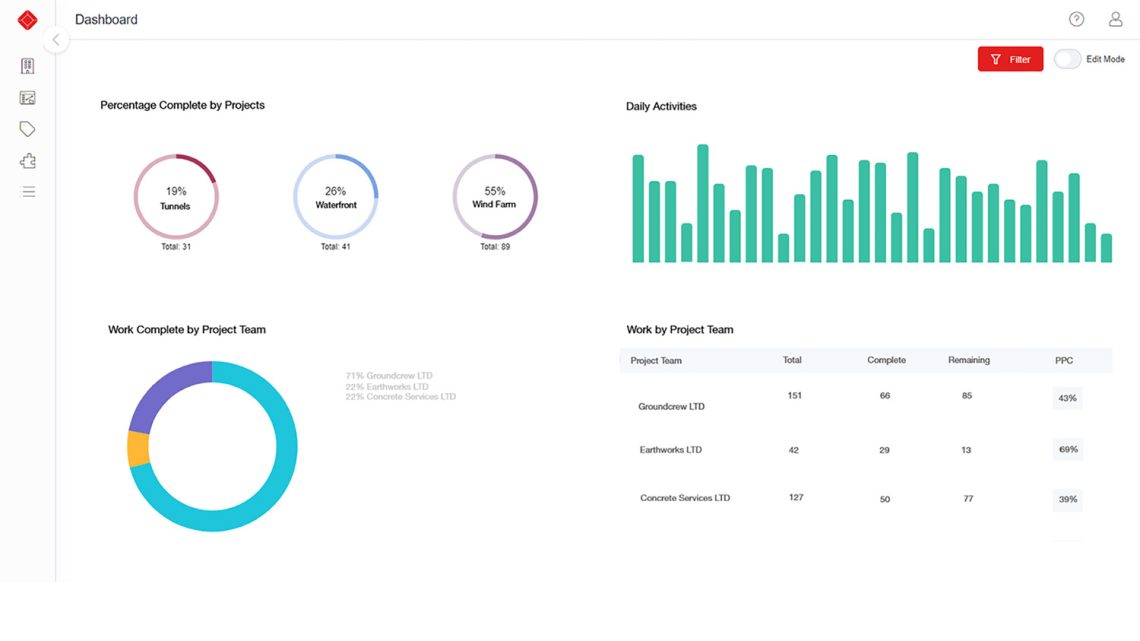Click the red Filter button
This screenshot has width=1140, height=641.
[1010, 59]
